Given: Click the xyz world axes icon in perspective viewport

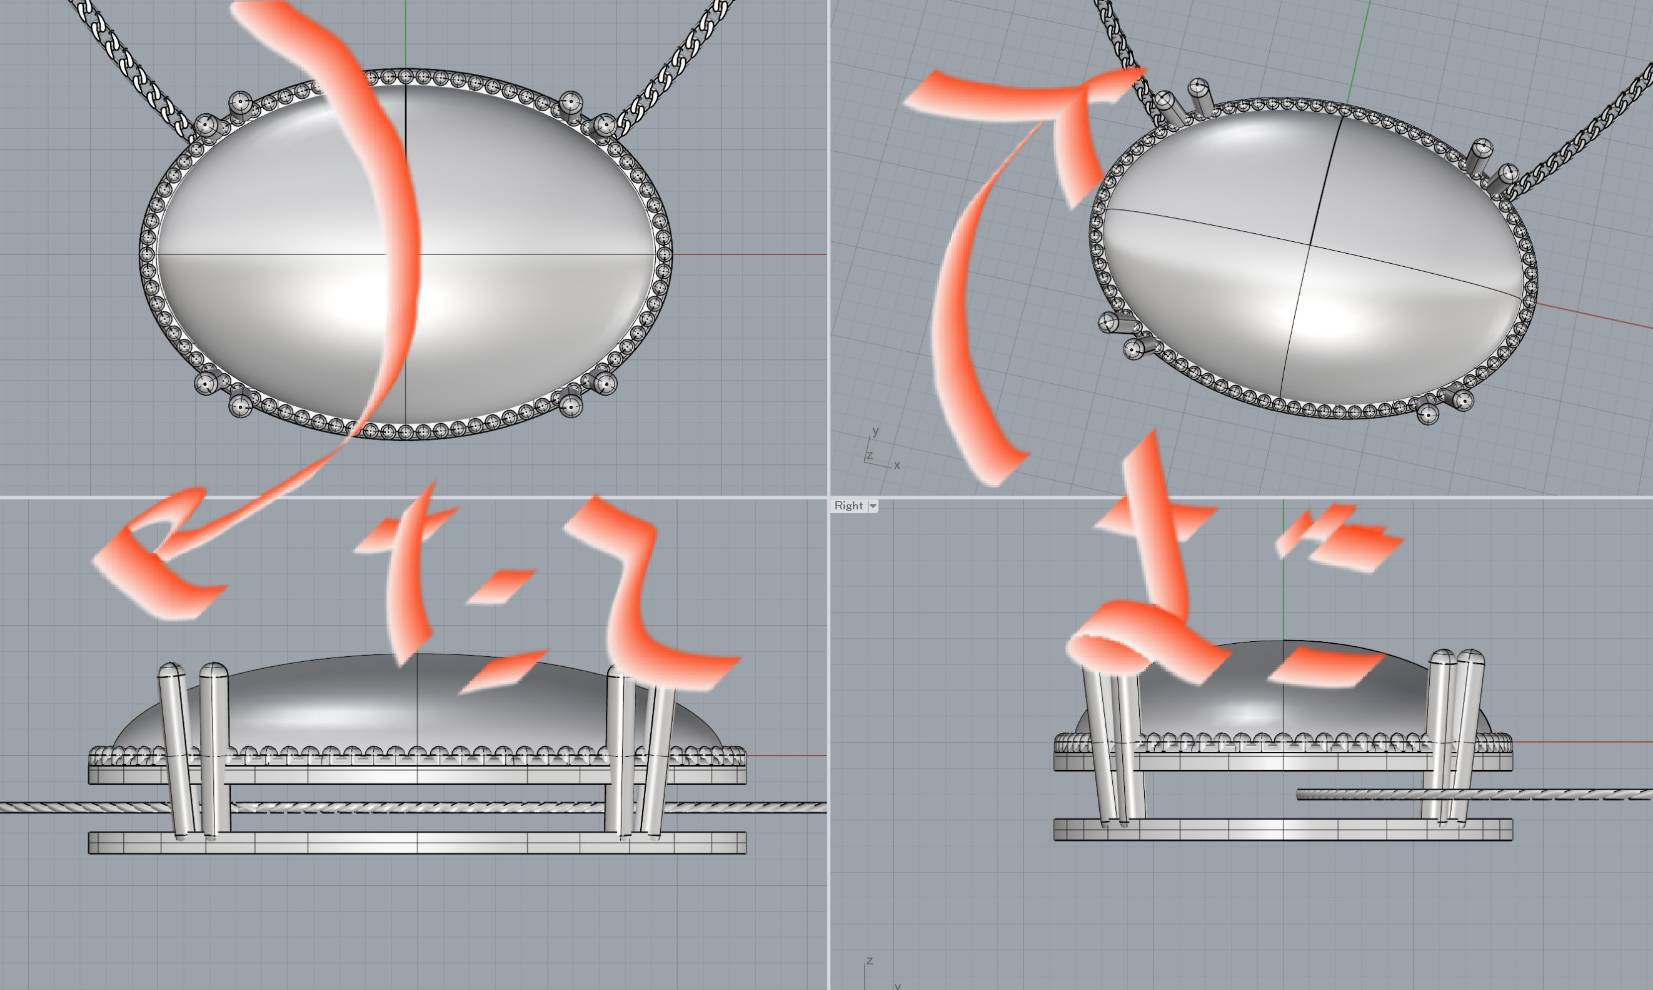Looking at the screenshot, I should 880,448.
